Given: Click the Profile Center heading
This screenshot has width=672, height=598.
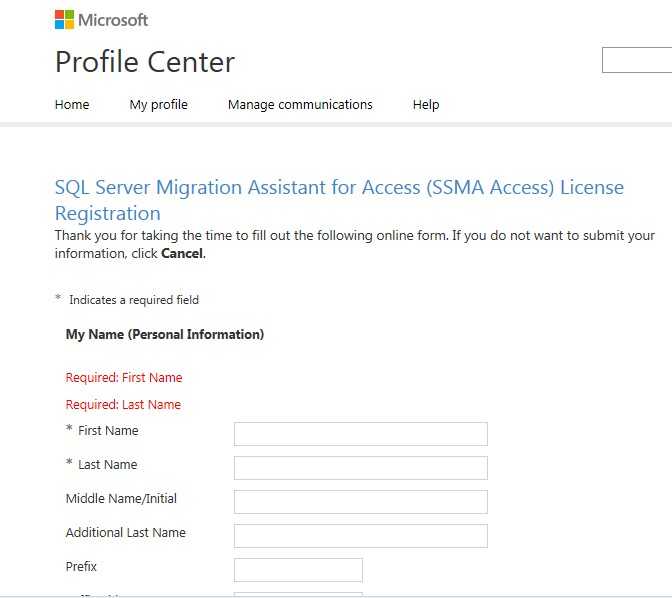Looking at the screenshot, I should coord(145,62).
